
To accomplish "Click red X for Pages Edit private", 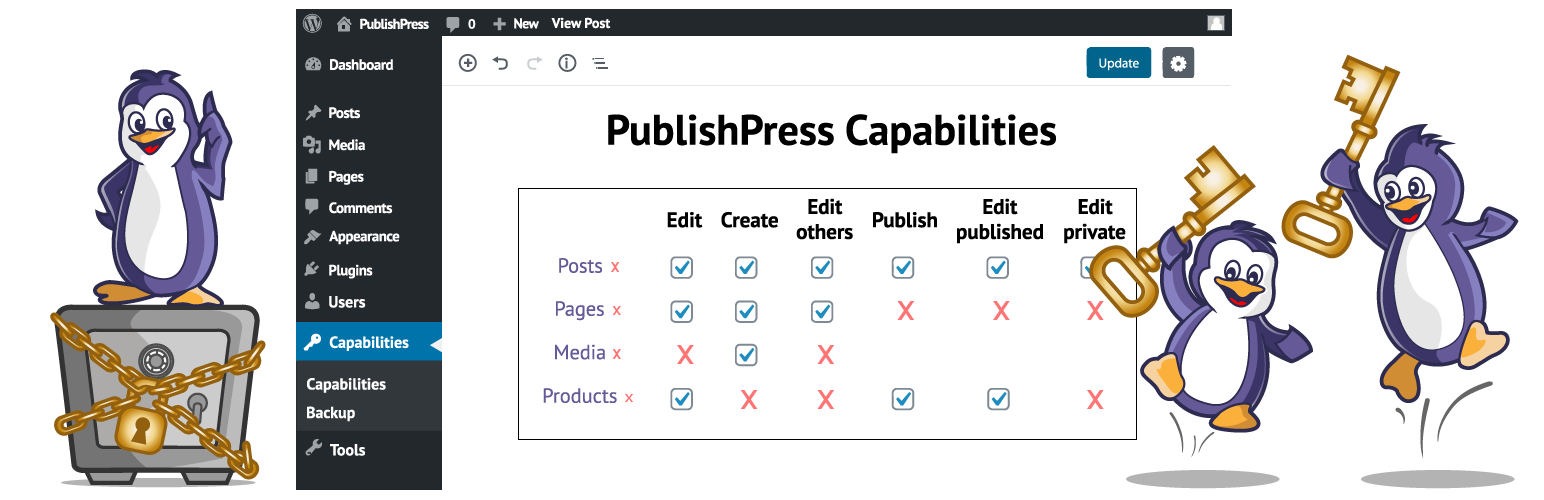I will [x=1095, y=312].
